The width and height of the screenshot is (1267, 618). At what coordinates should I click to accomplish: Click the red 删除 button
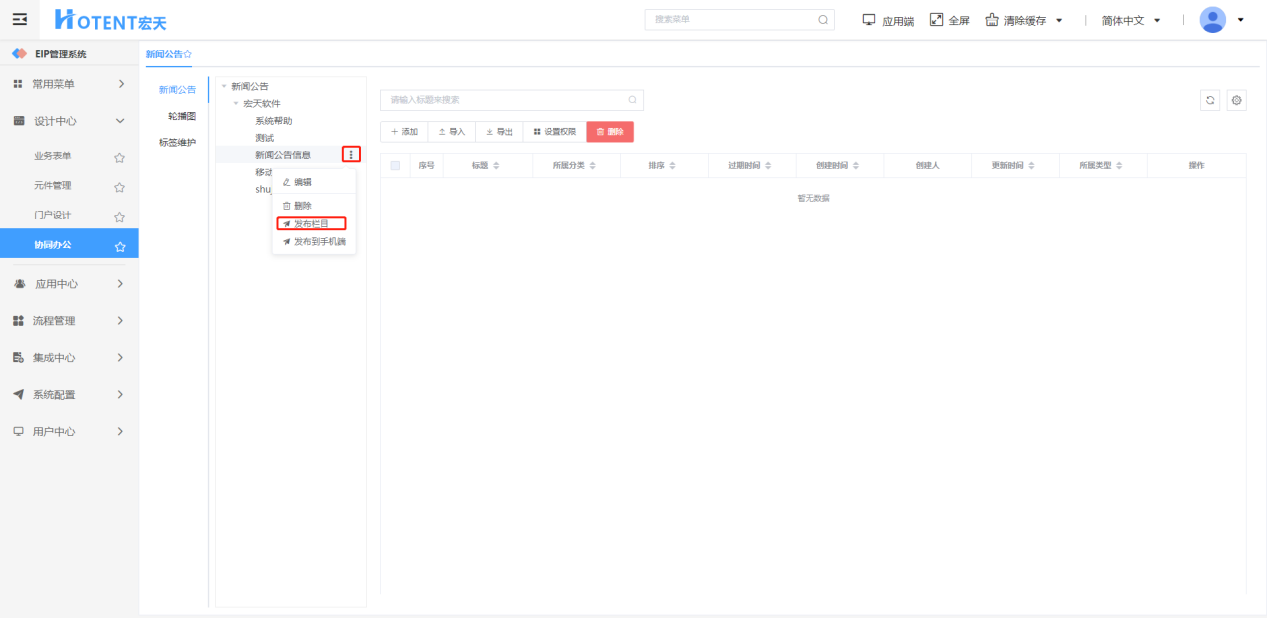click(610, 131)
